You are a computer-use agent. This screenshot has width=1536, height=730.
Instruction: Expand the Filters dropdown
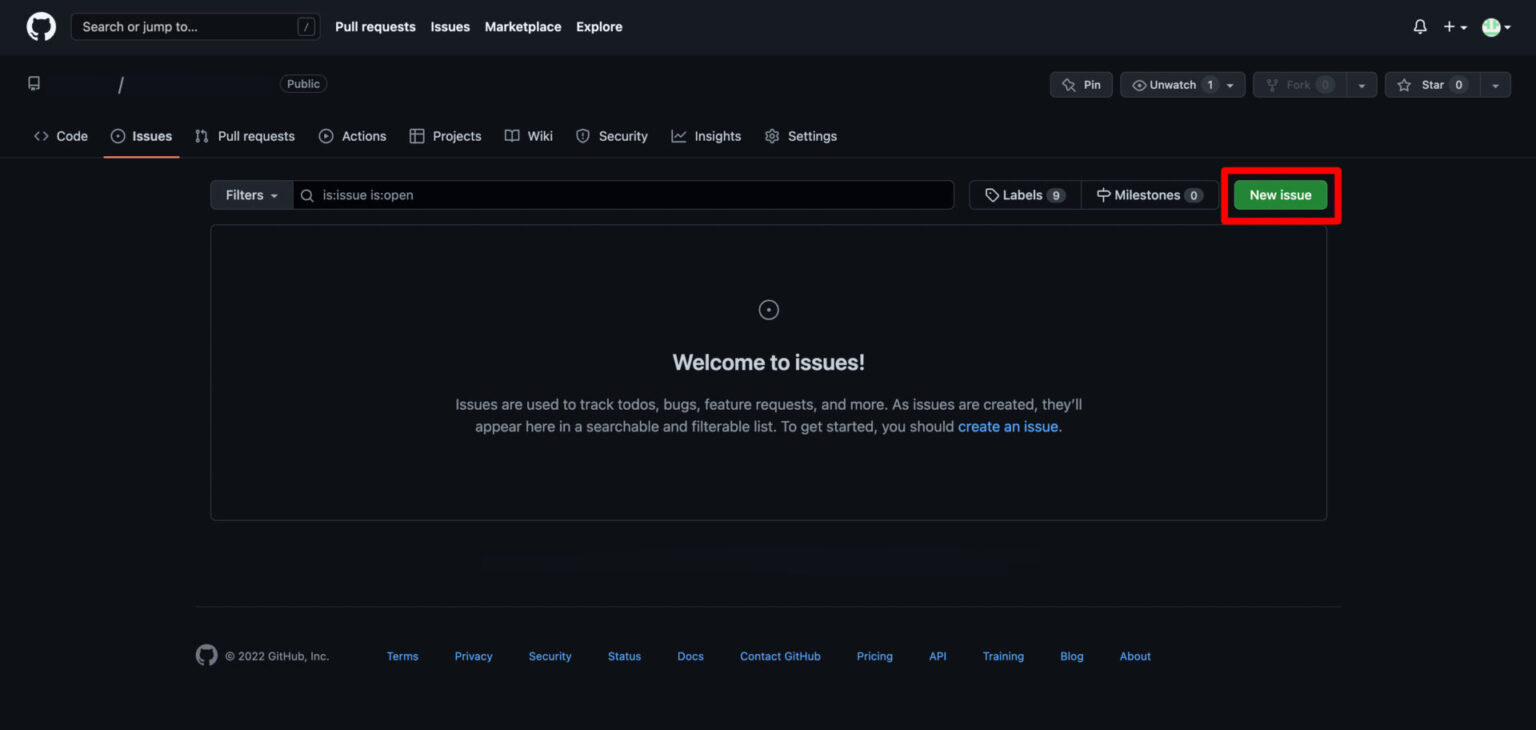251,195
